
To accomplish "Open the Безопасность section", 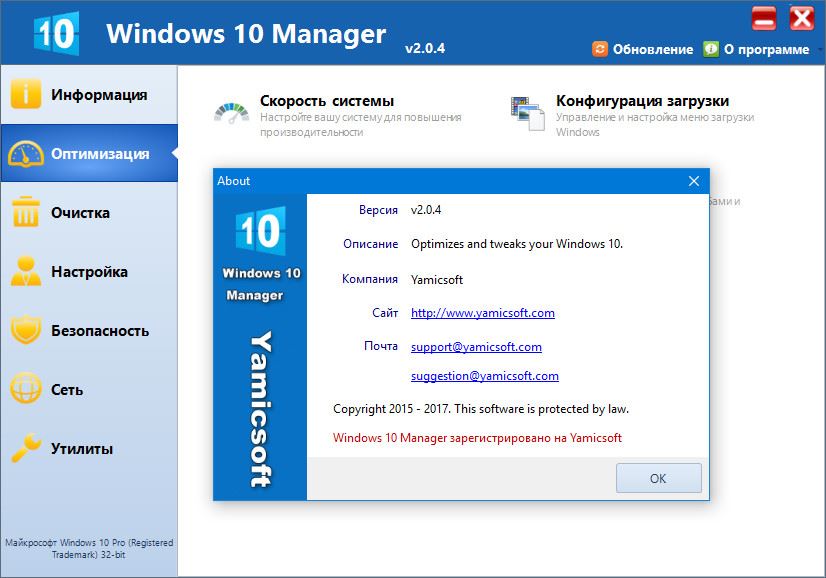I will (x=89, y=330).
